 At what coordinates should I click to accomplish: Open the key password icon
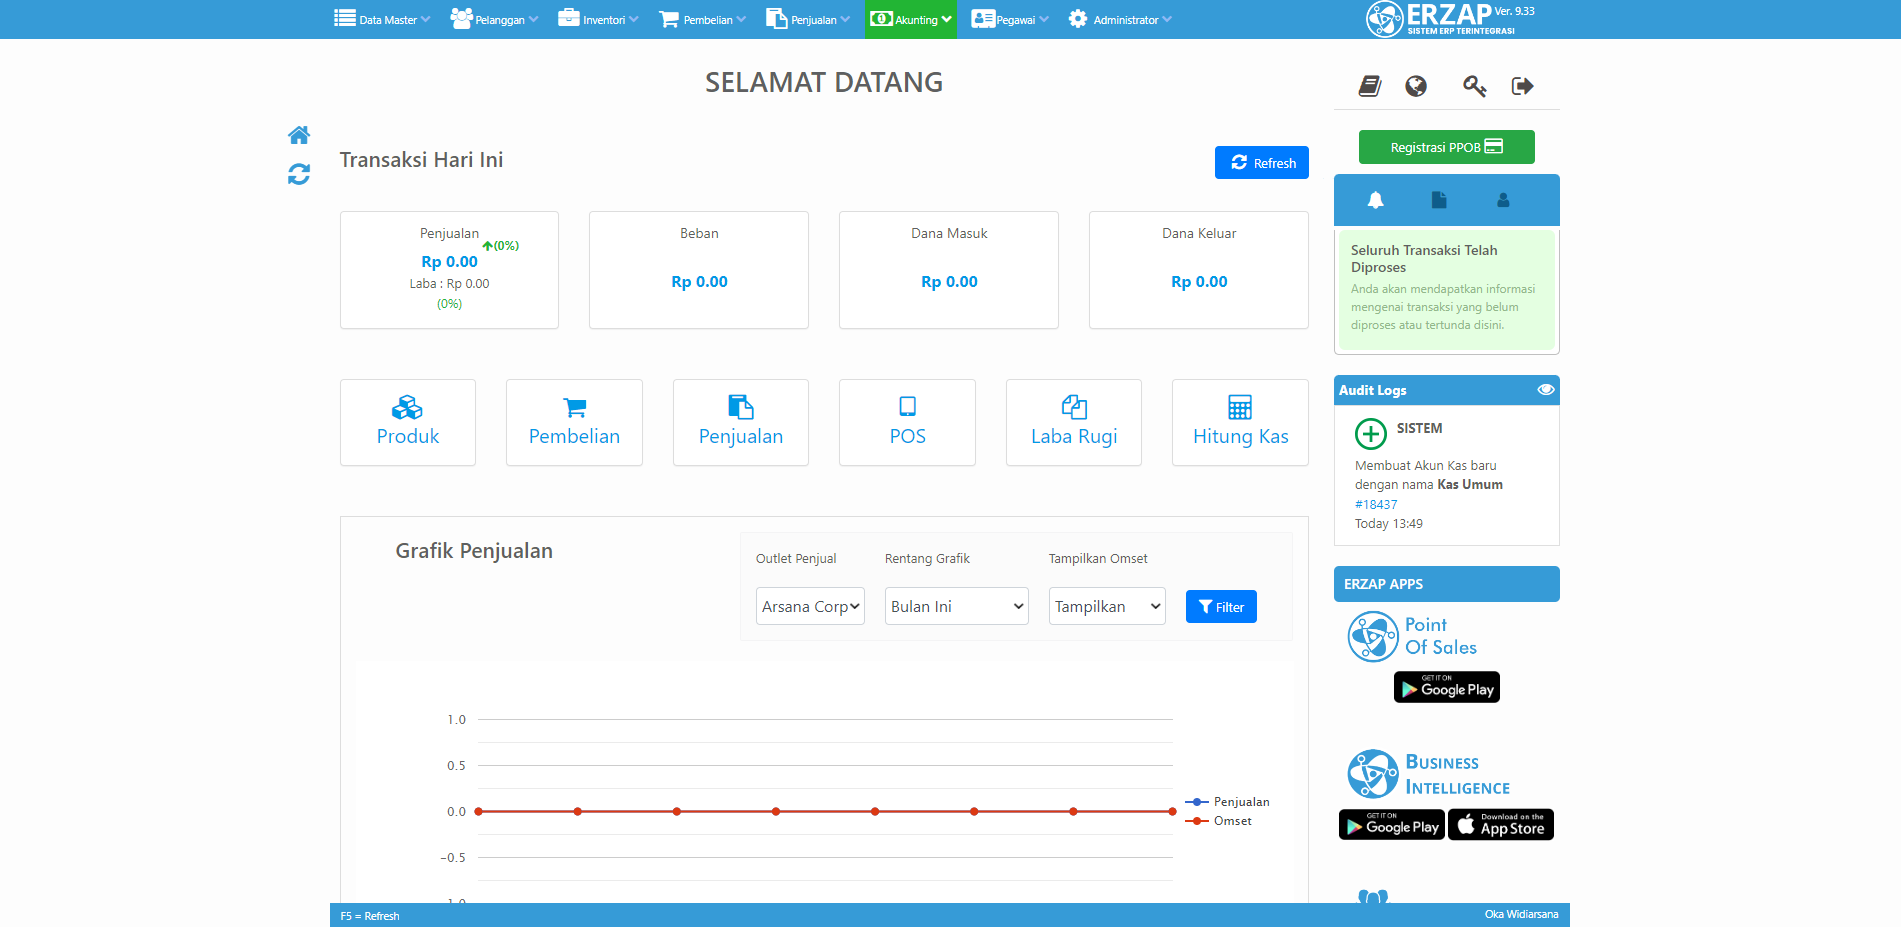coord(1474,86)
